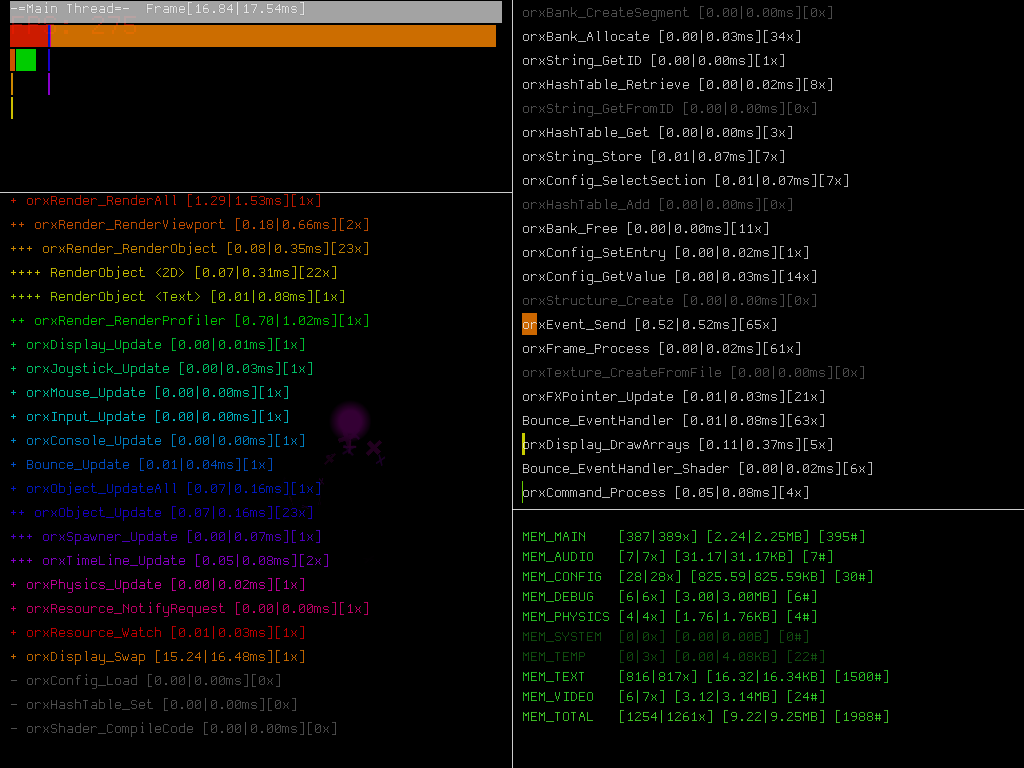The width and height of the screenshot is (1024, 768).
Task: Click the orxObject_Update [23x] row
Action: click(162, 513)
